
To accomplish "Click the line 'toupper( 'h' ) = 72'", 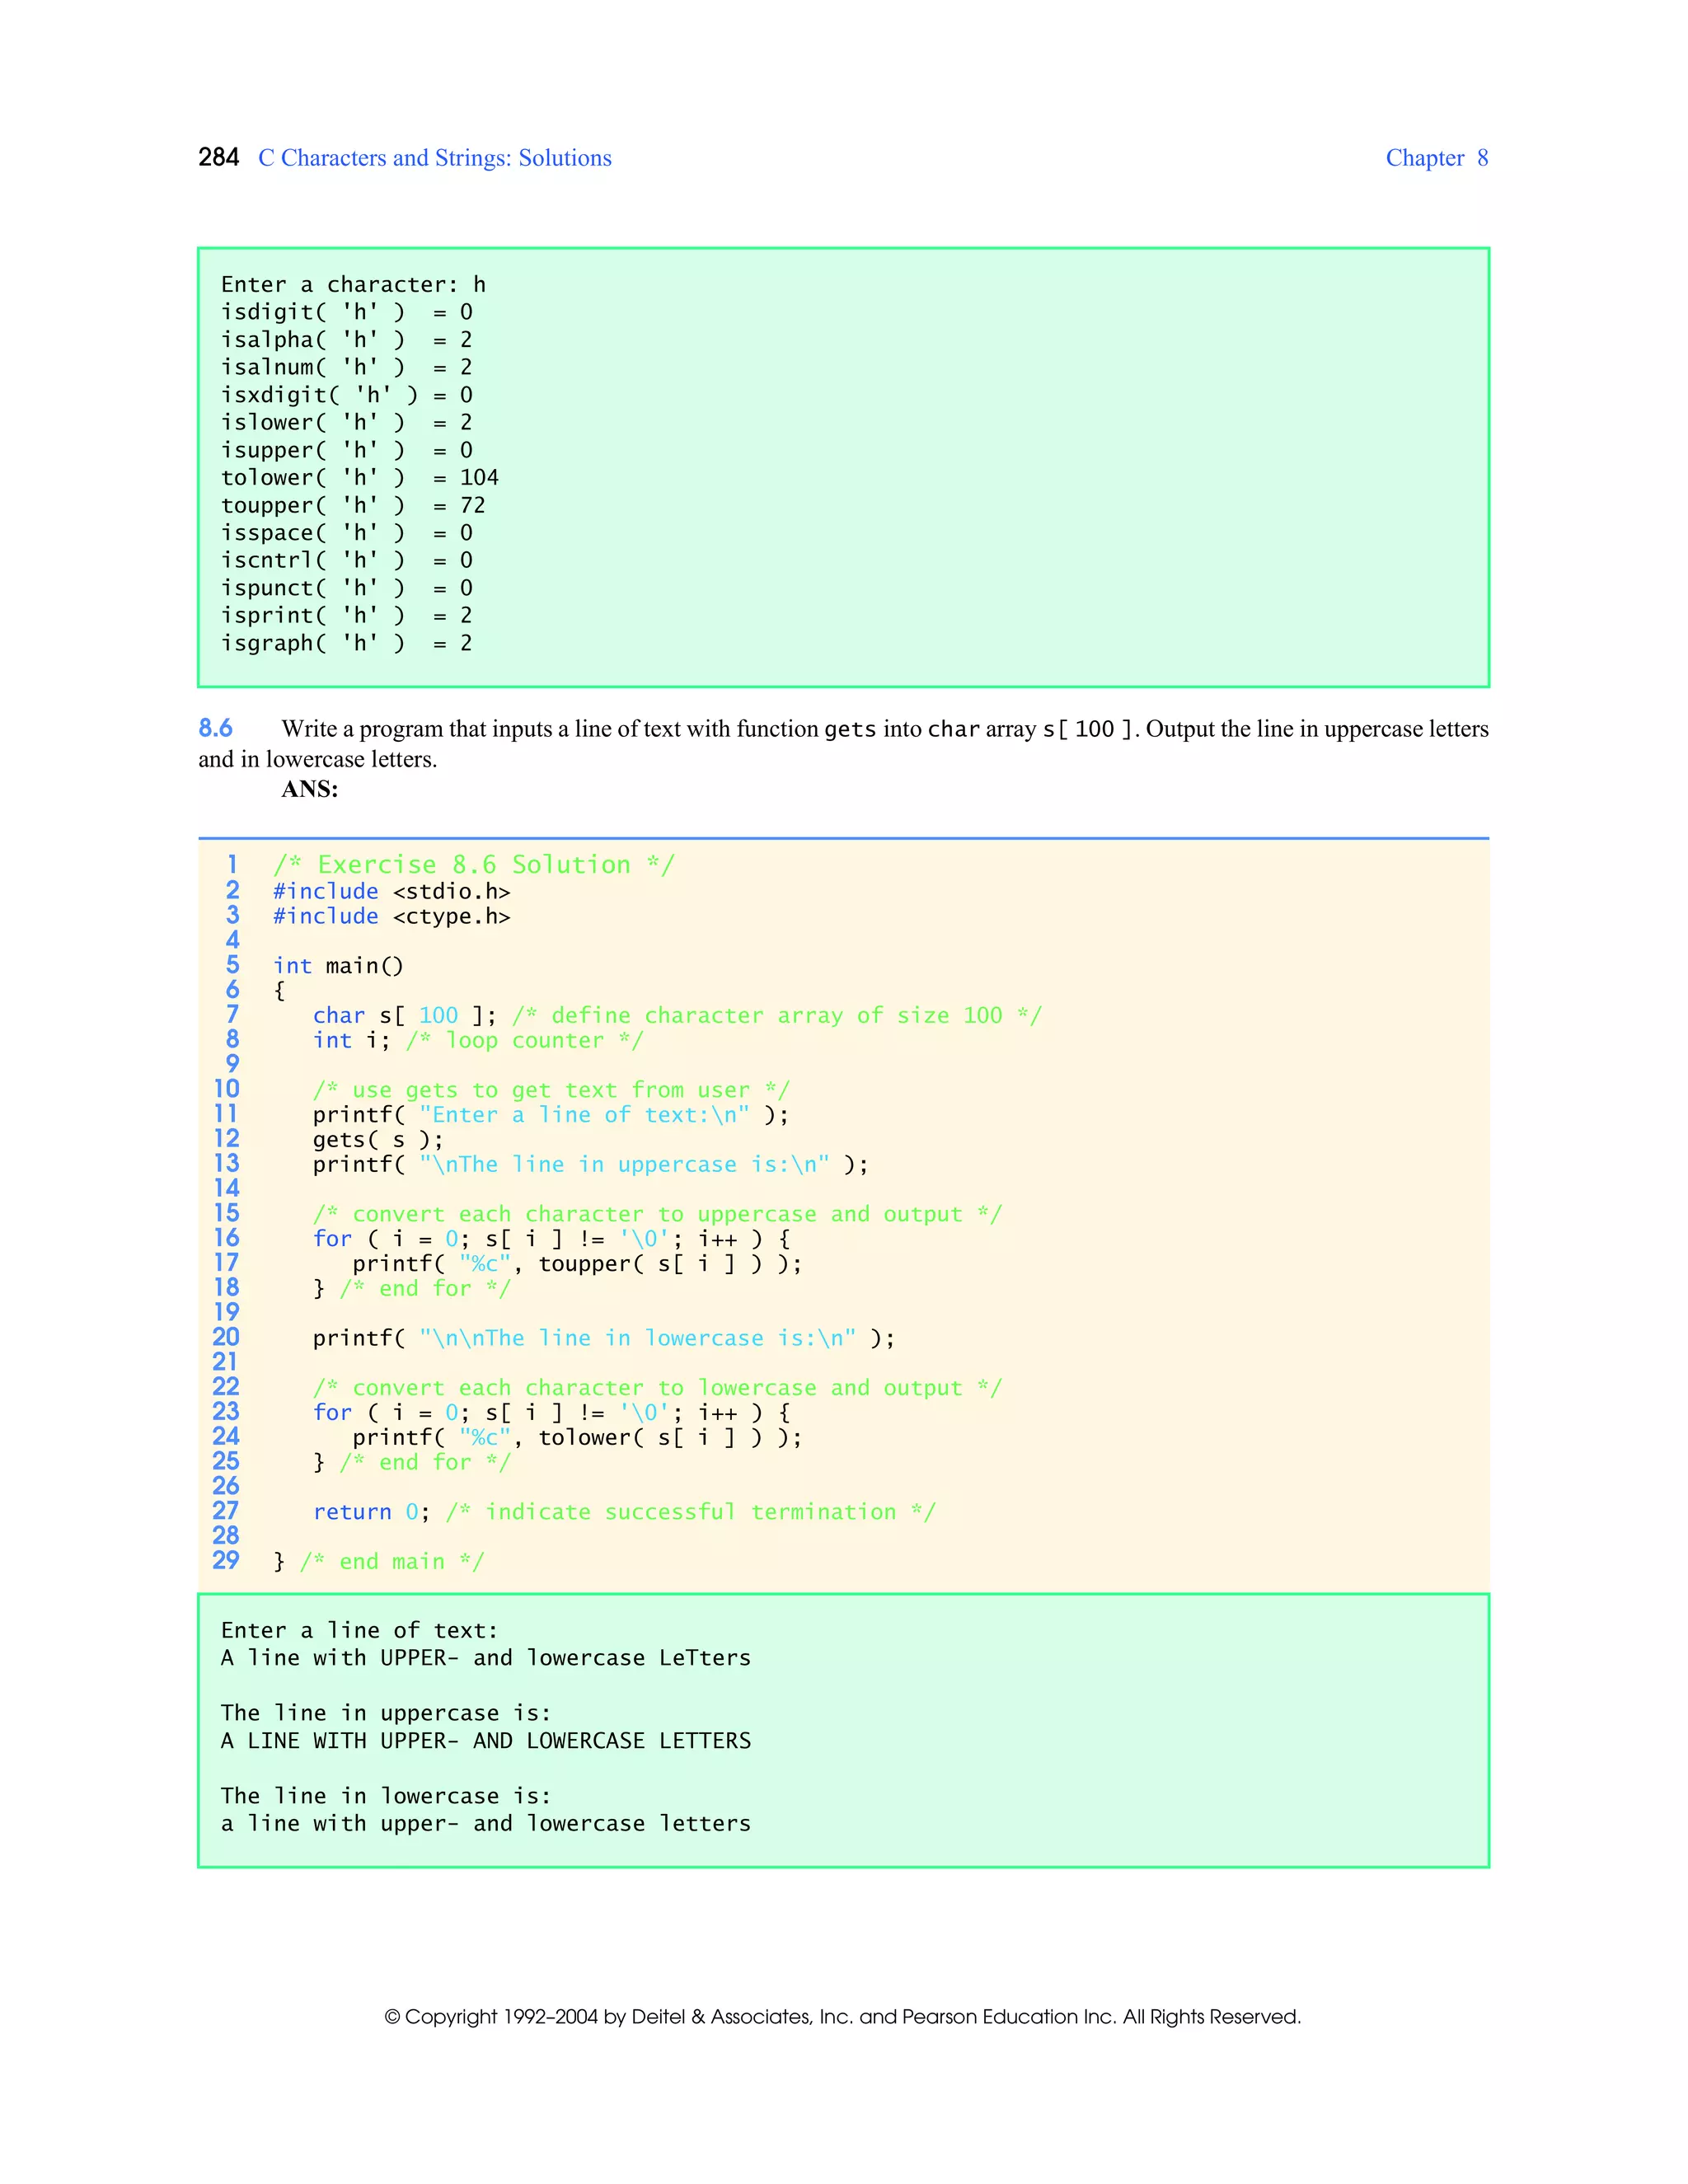I will pos(353,506).
